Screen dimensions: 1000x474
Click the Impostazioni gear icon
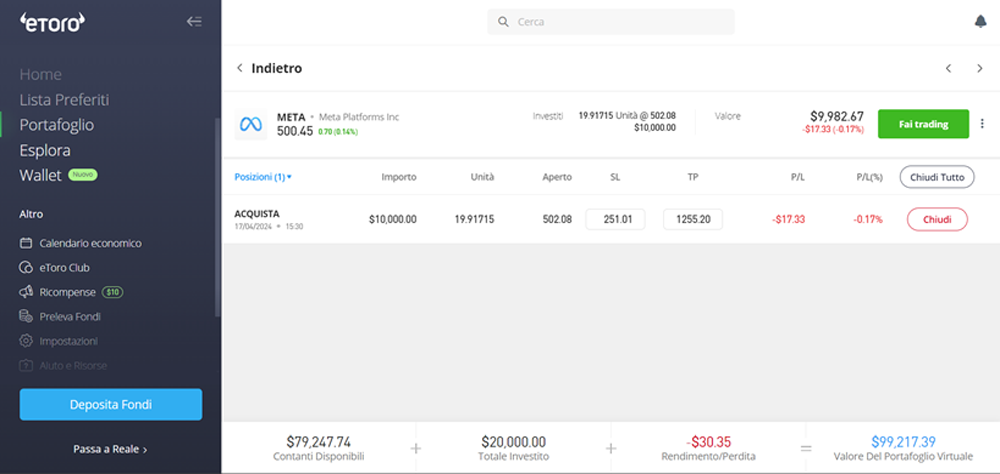click(26, 341)
